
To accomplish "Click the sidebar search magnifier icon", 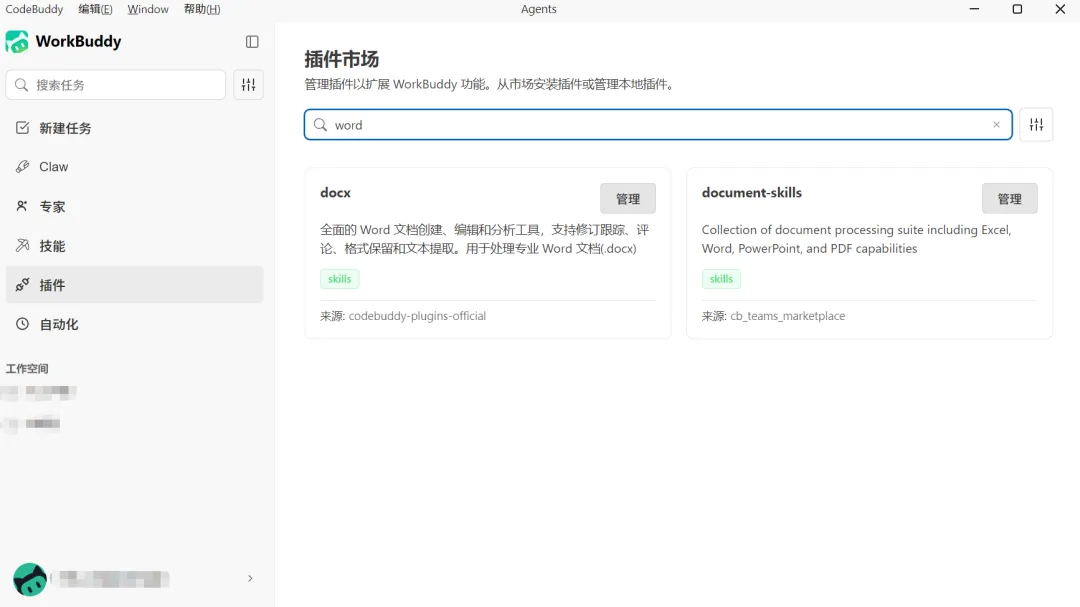I will tap(21, 85).
